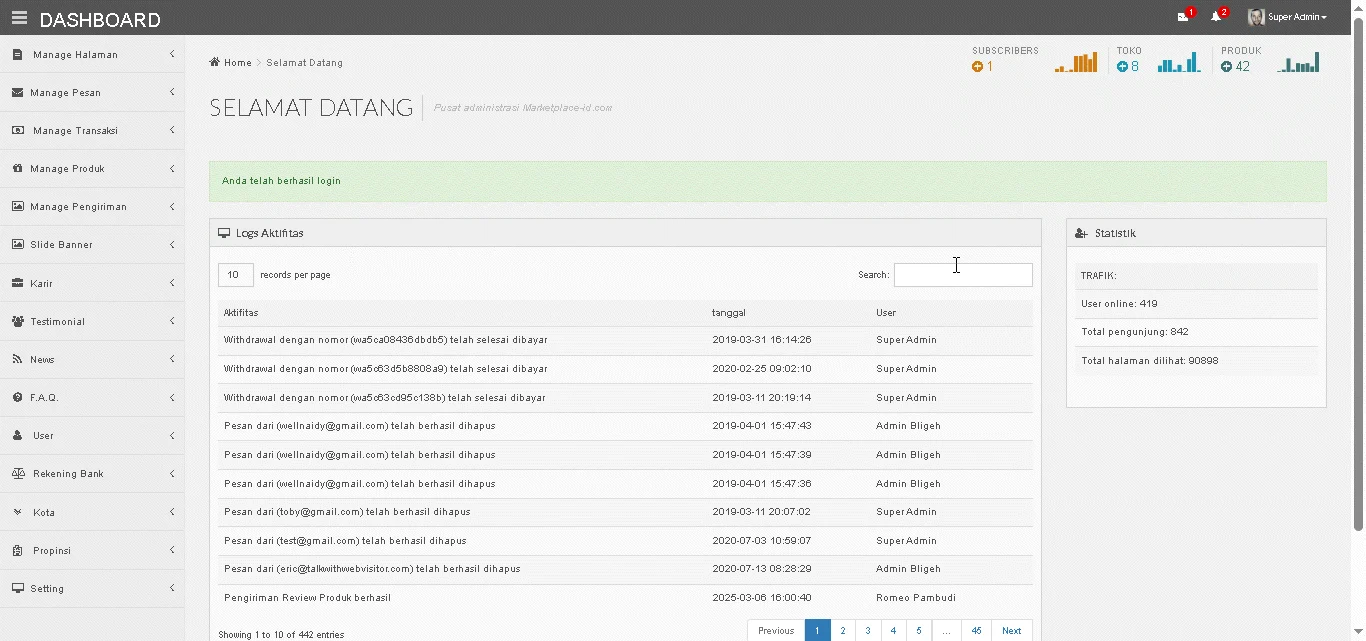Image resolution: width=1366 pixels, height=641 pixels.
Task: Click the Home icon in breadcrumb
Action: coord(215,62)
